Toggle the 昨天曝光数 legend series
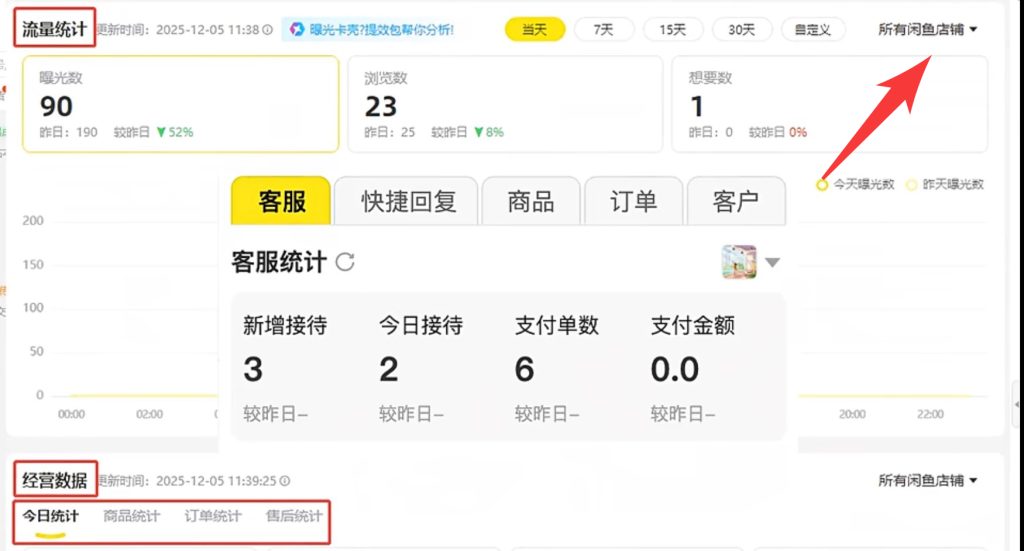This screenshot has height=551, width=1024. click(x=945, y=185)
